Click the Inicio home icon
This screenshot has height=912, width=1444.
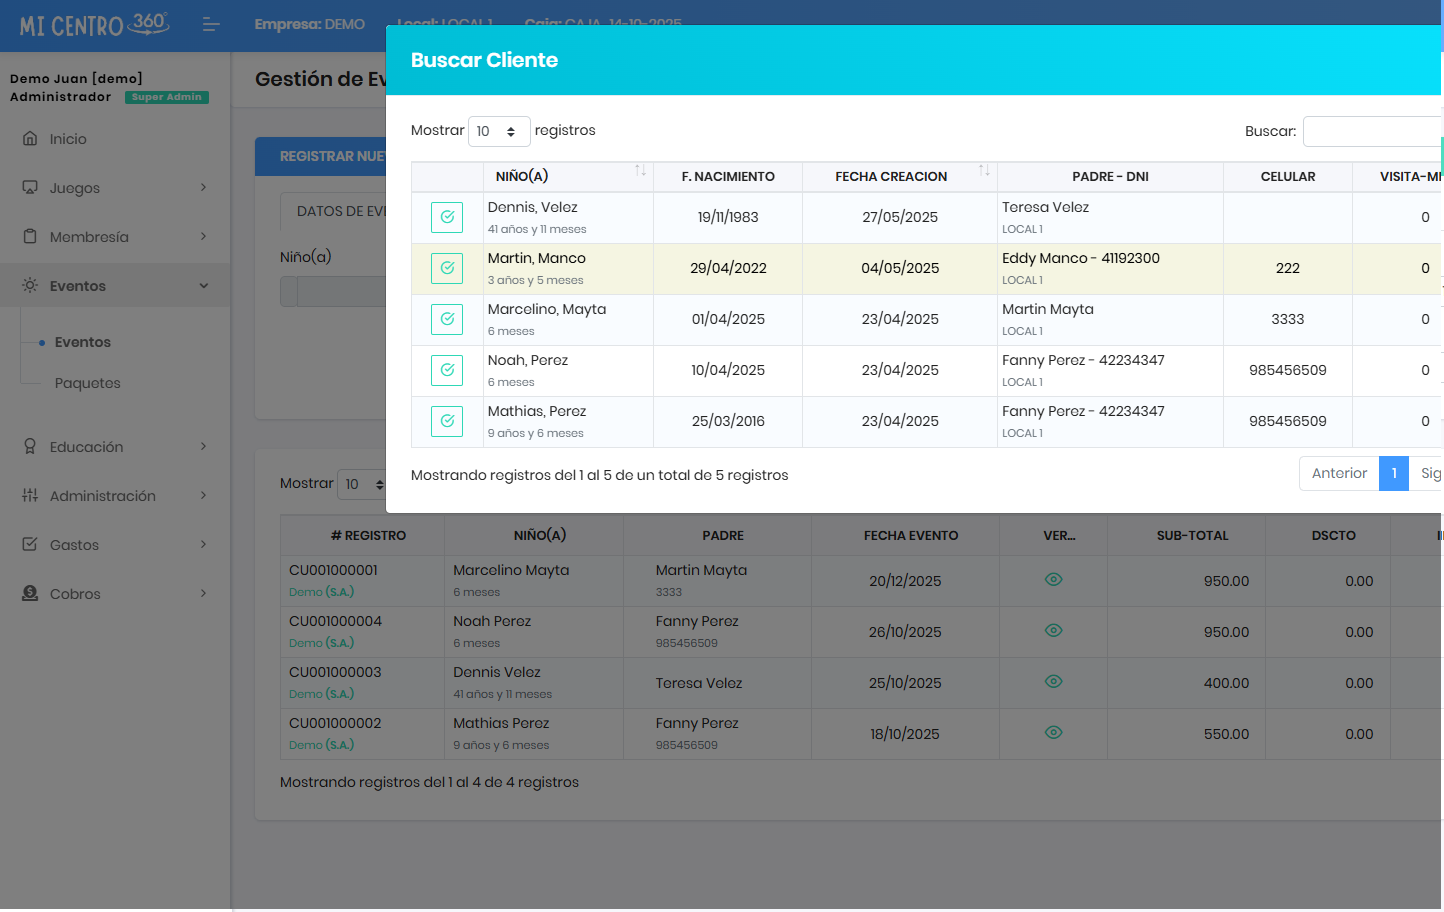click(30, 139)
